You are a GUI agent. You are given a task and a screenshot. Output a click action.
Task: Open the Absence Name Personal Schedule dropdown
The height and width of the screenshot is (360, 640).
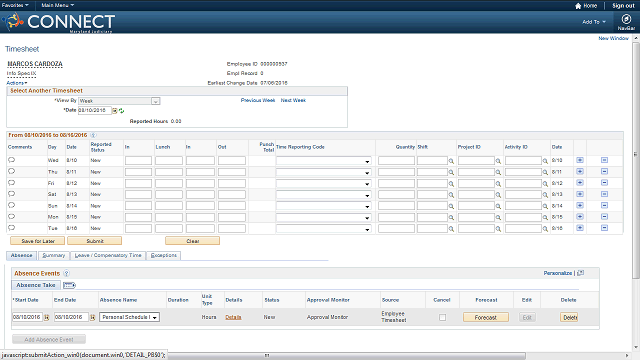[129, 317]
